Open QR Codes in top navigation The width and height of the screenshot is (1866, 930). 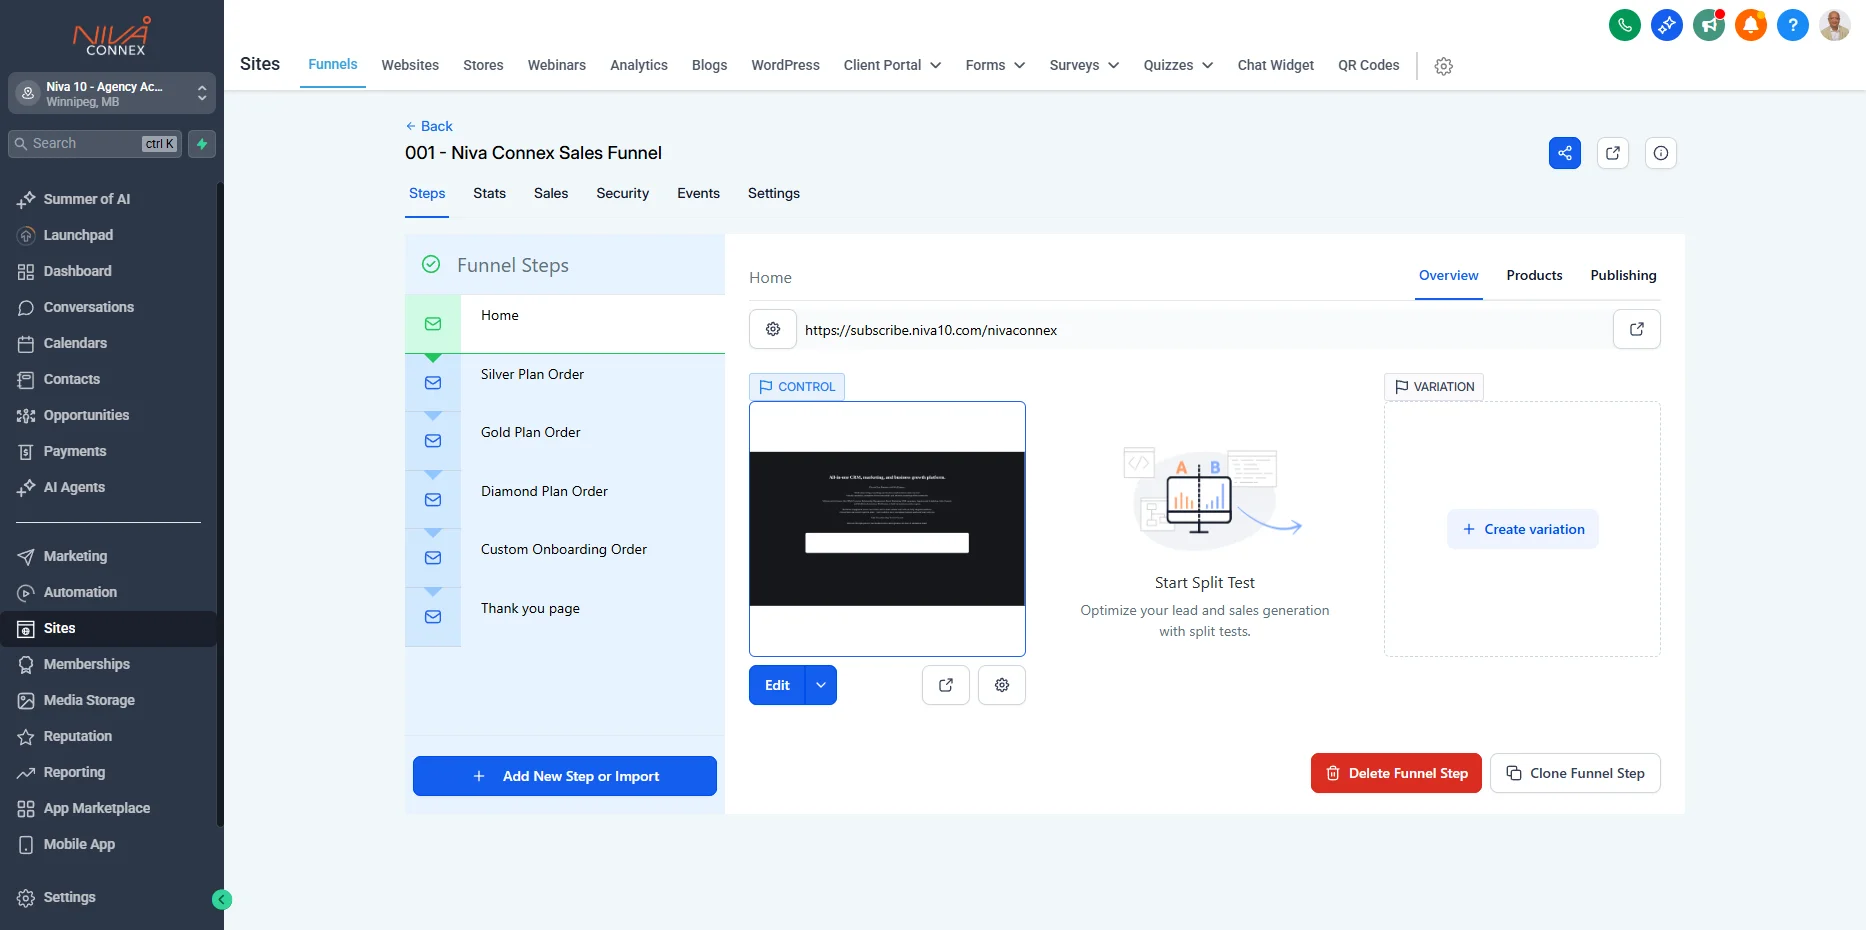[1369, 65]
